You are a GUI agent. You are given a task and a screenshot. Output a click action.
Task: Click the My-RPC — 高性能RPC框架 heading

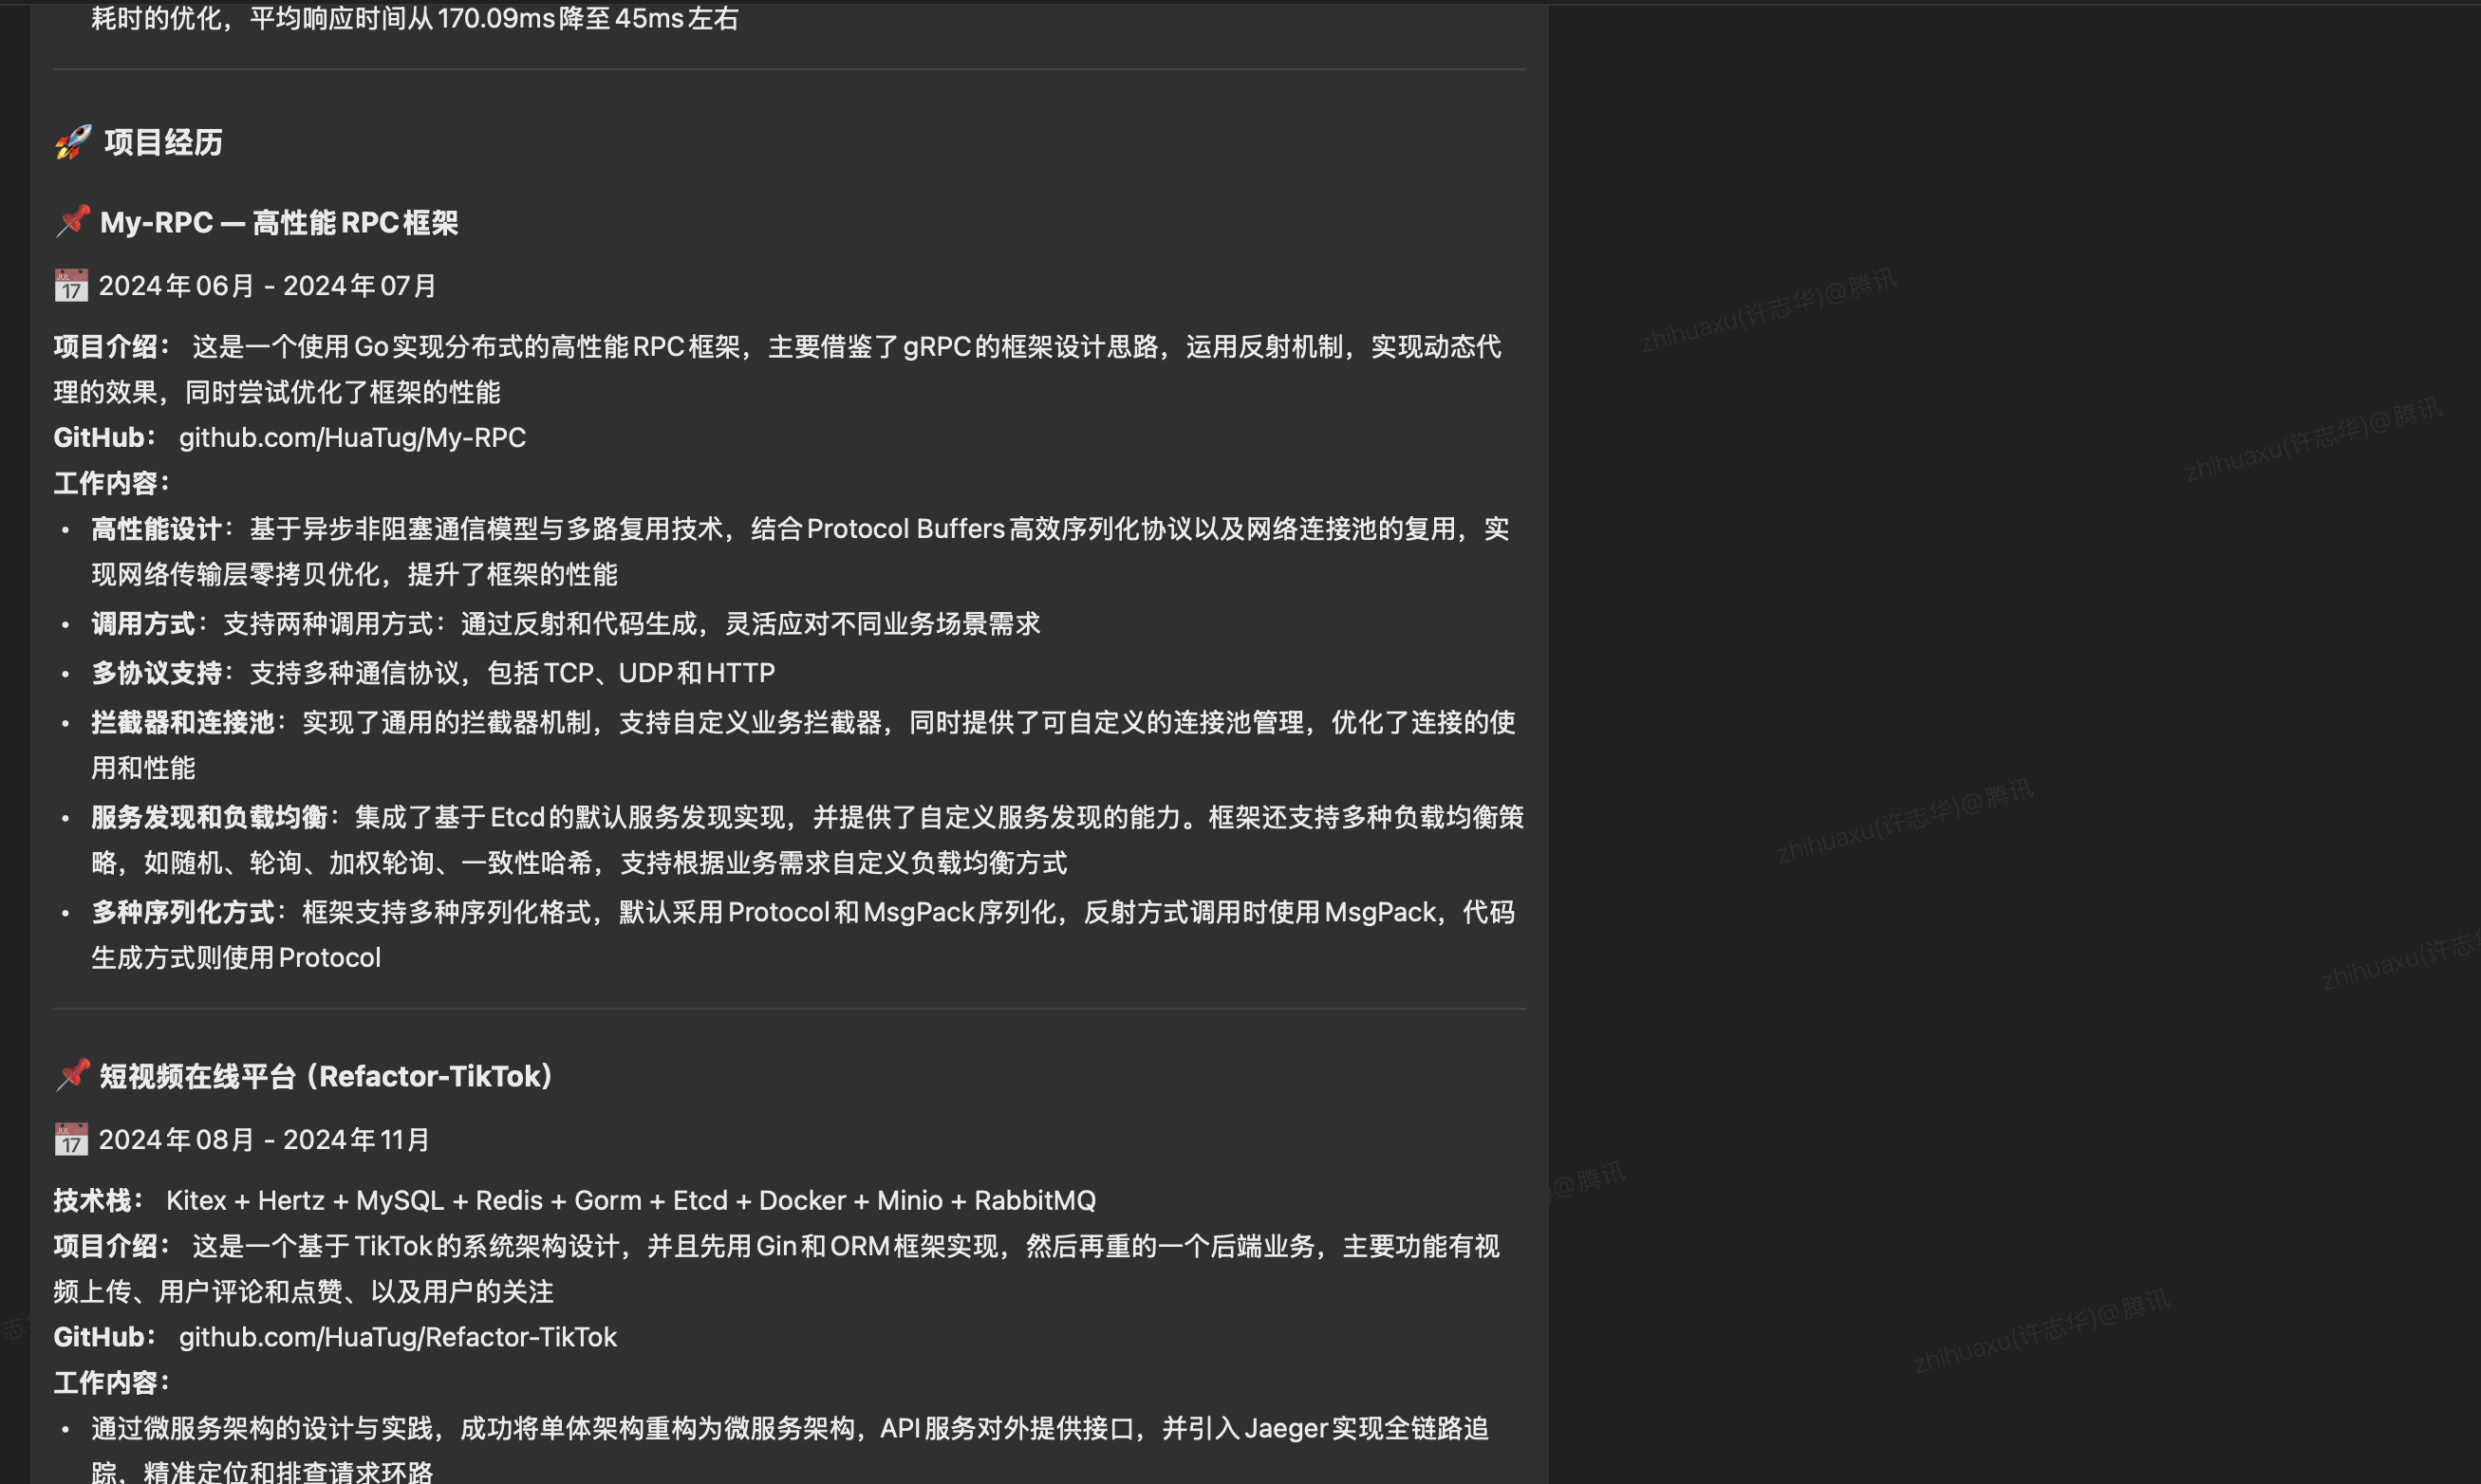pyautogui.click(x=279, y=223)
